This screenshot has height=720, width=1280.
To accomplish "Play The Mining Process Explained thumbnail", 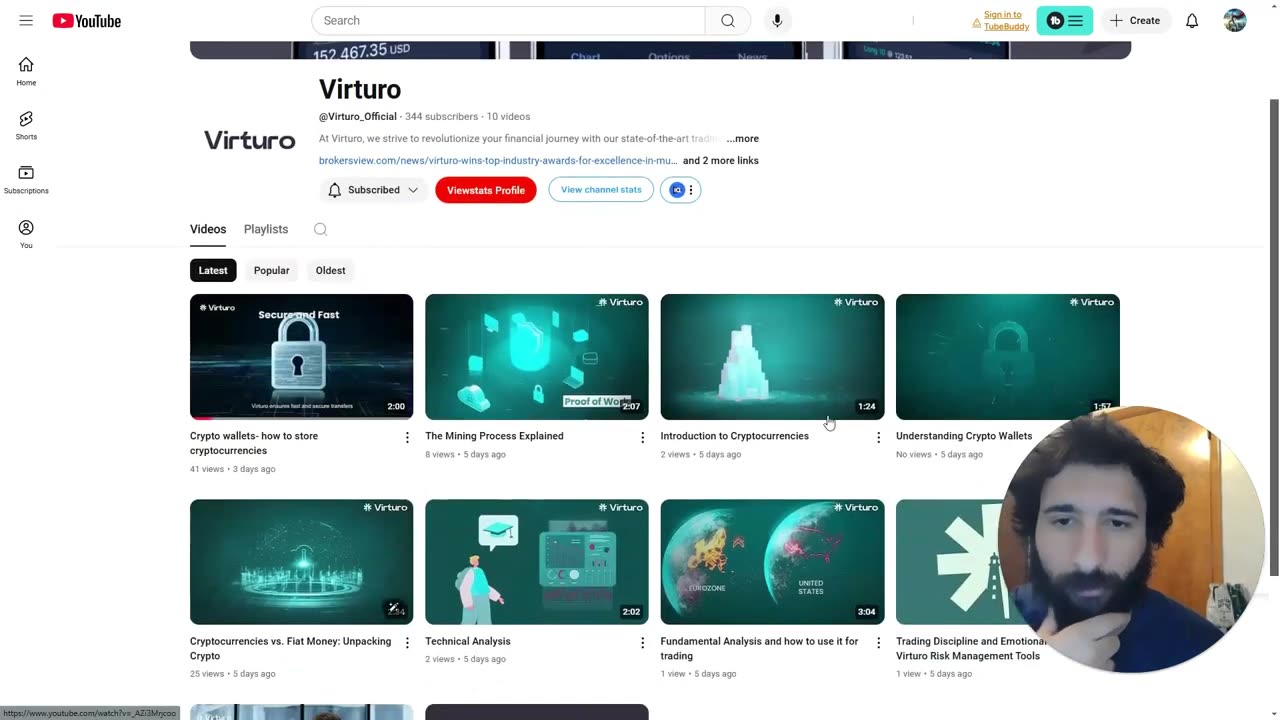I will pos(537,357).
